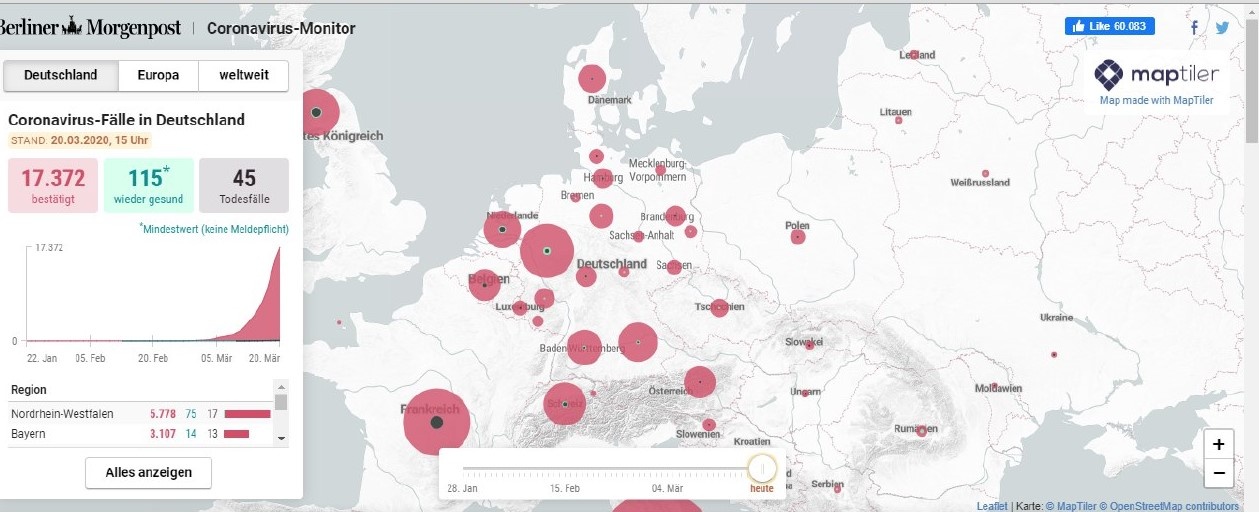This screenshot has height=512, width=1259.
Task: Open the Twitter share icon
Action: click(1222, 28)
